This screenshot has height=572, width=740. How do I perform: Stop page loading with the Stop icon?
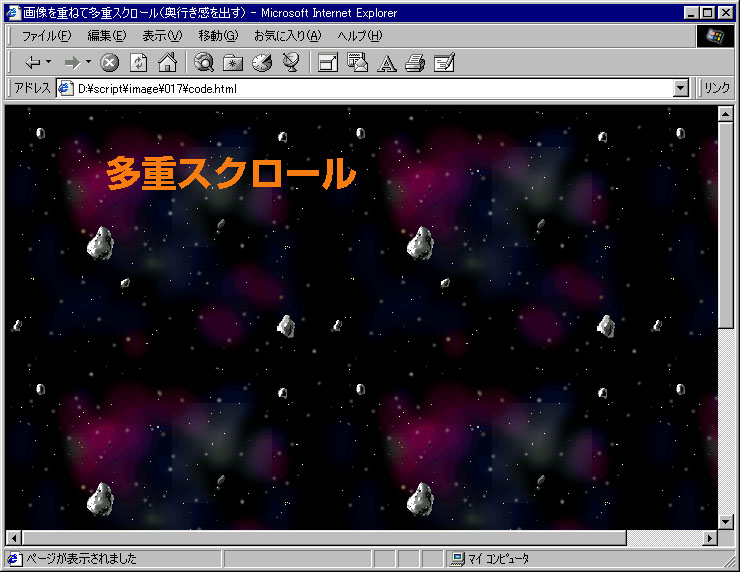click(x=109, y=62)
